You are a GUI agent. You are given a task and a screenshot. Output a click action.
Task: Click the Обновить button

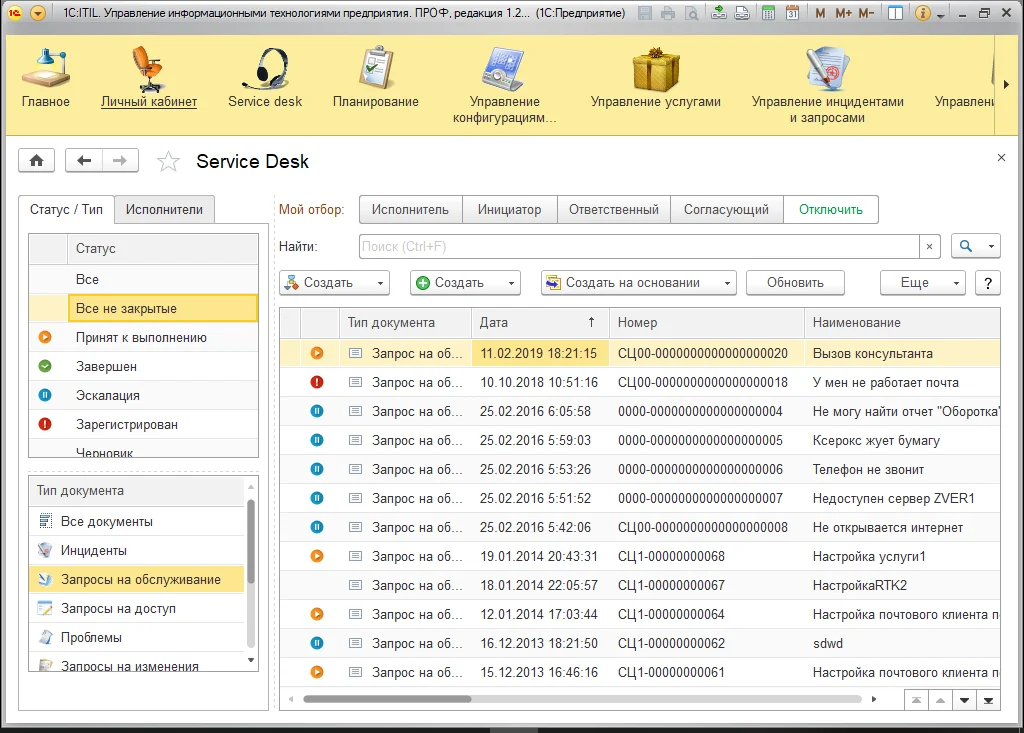pos(795,283)
